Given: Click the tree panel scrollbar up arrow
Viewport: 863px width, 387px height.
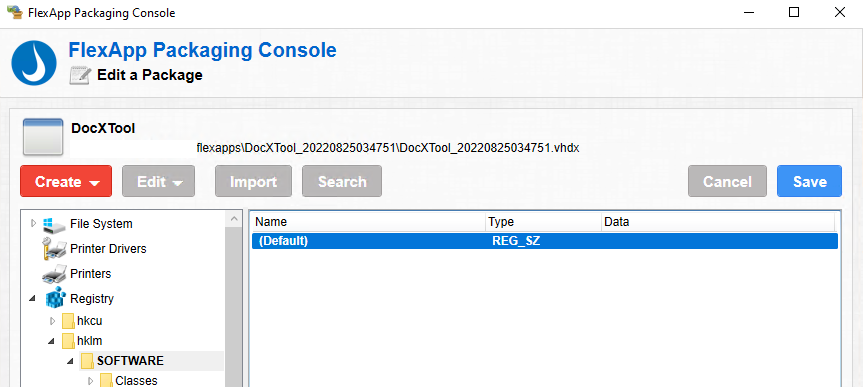Looking at the screenshot, I should pos(234,219).
